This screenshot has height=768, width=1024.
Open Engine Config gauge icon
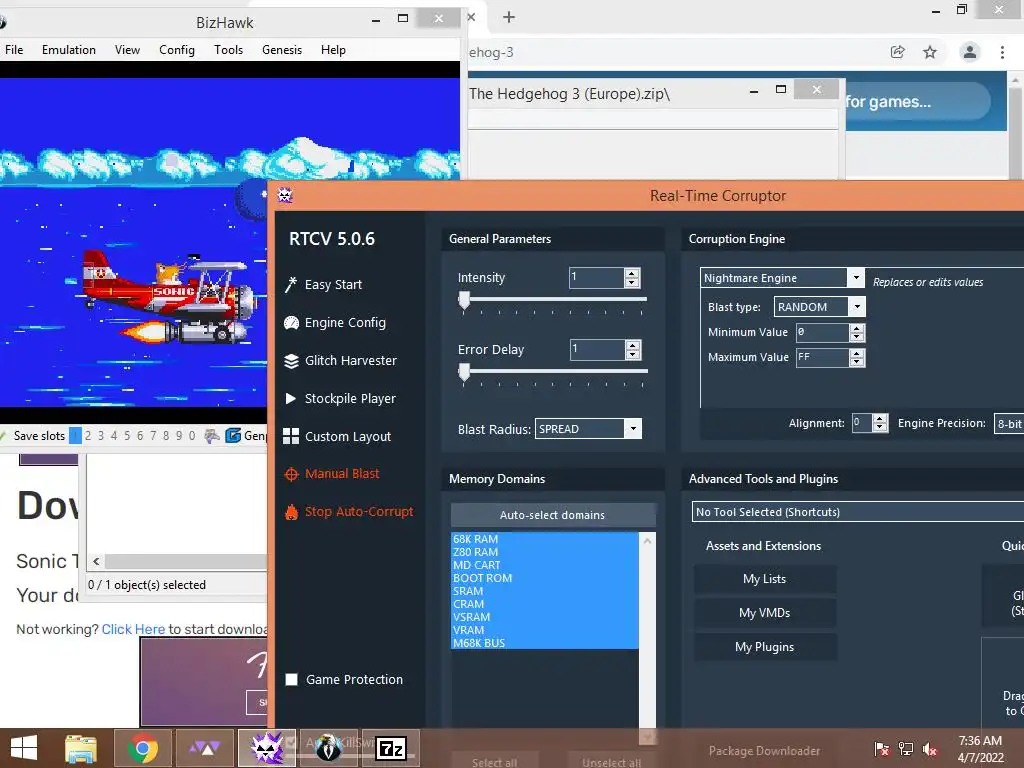point(291,323)
